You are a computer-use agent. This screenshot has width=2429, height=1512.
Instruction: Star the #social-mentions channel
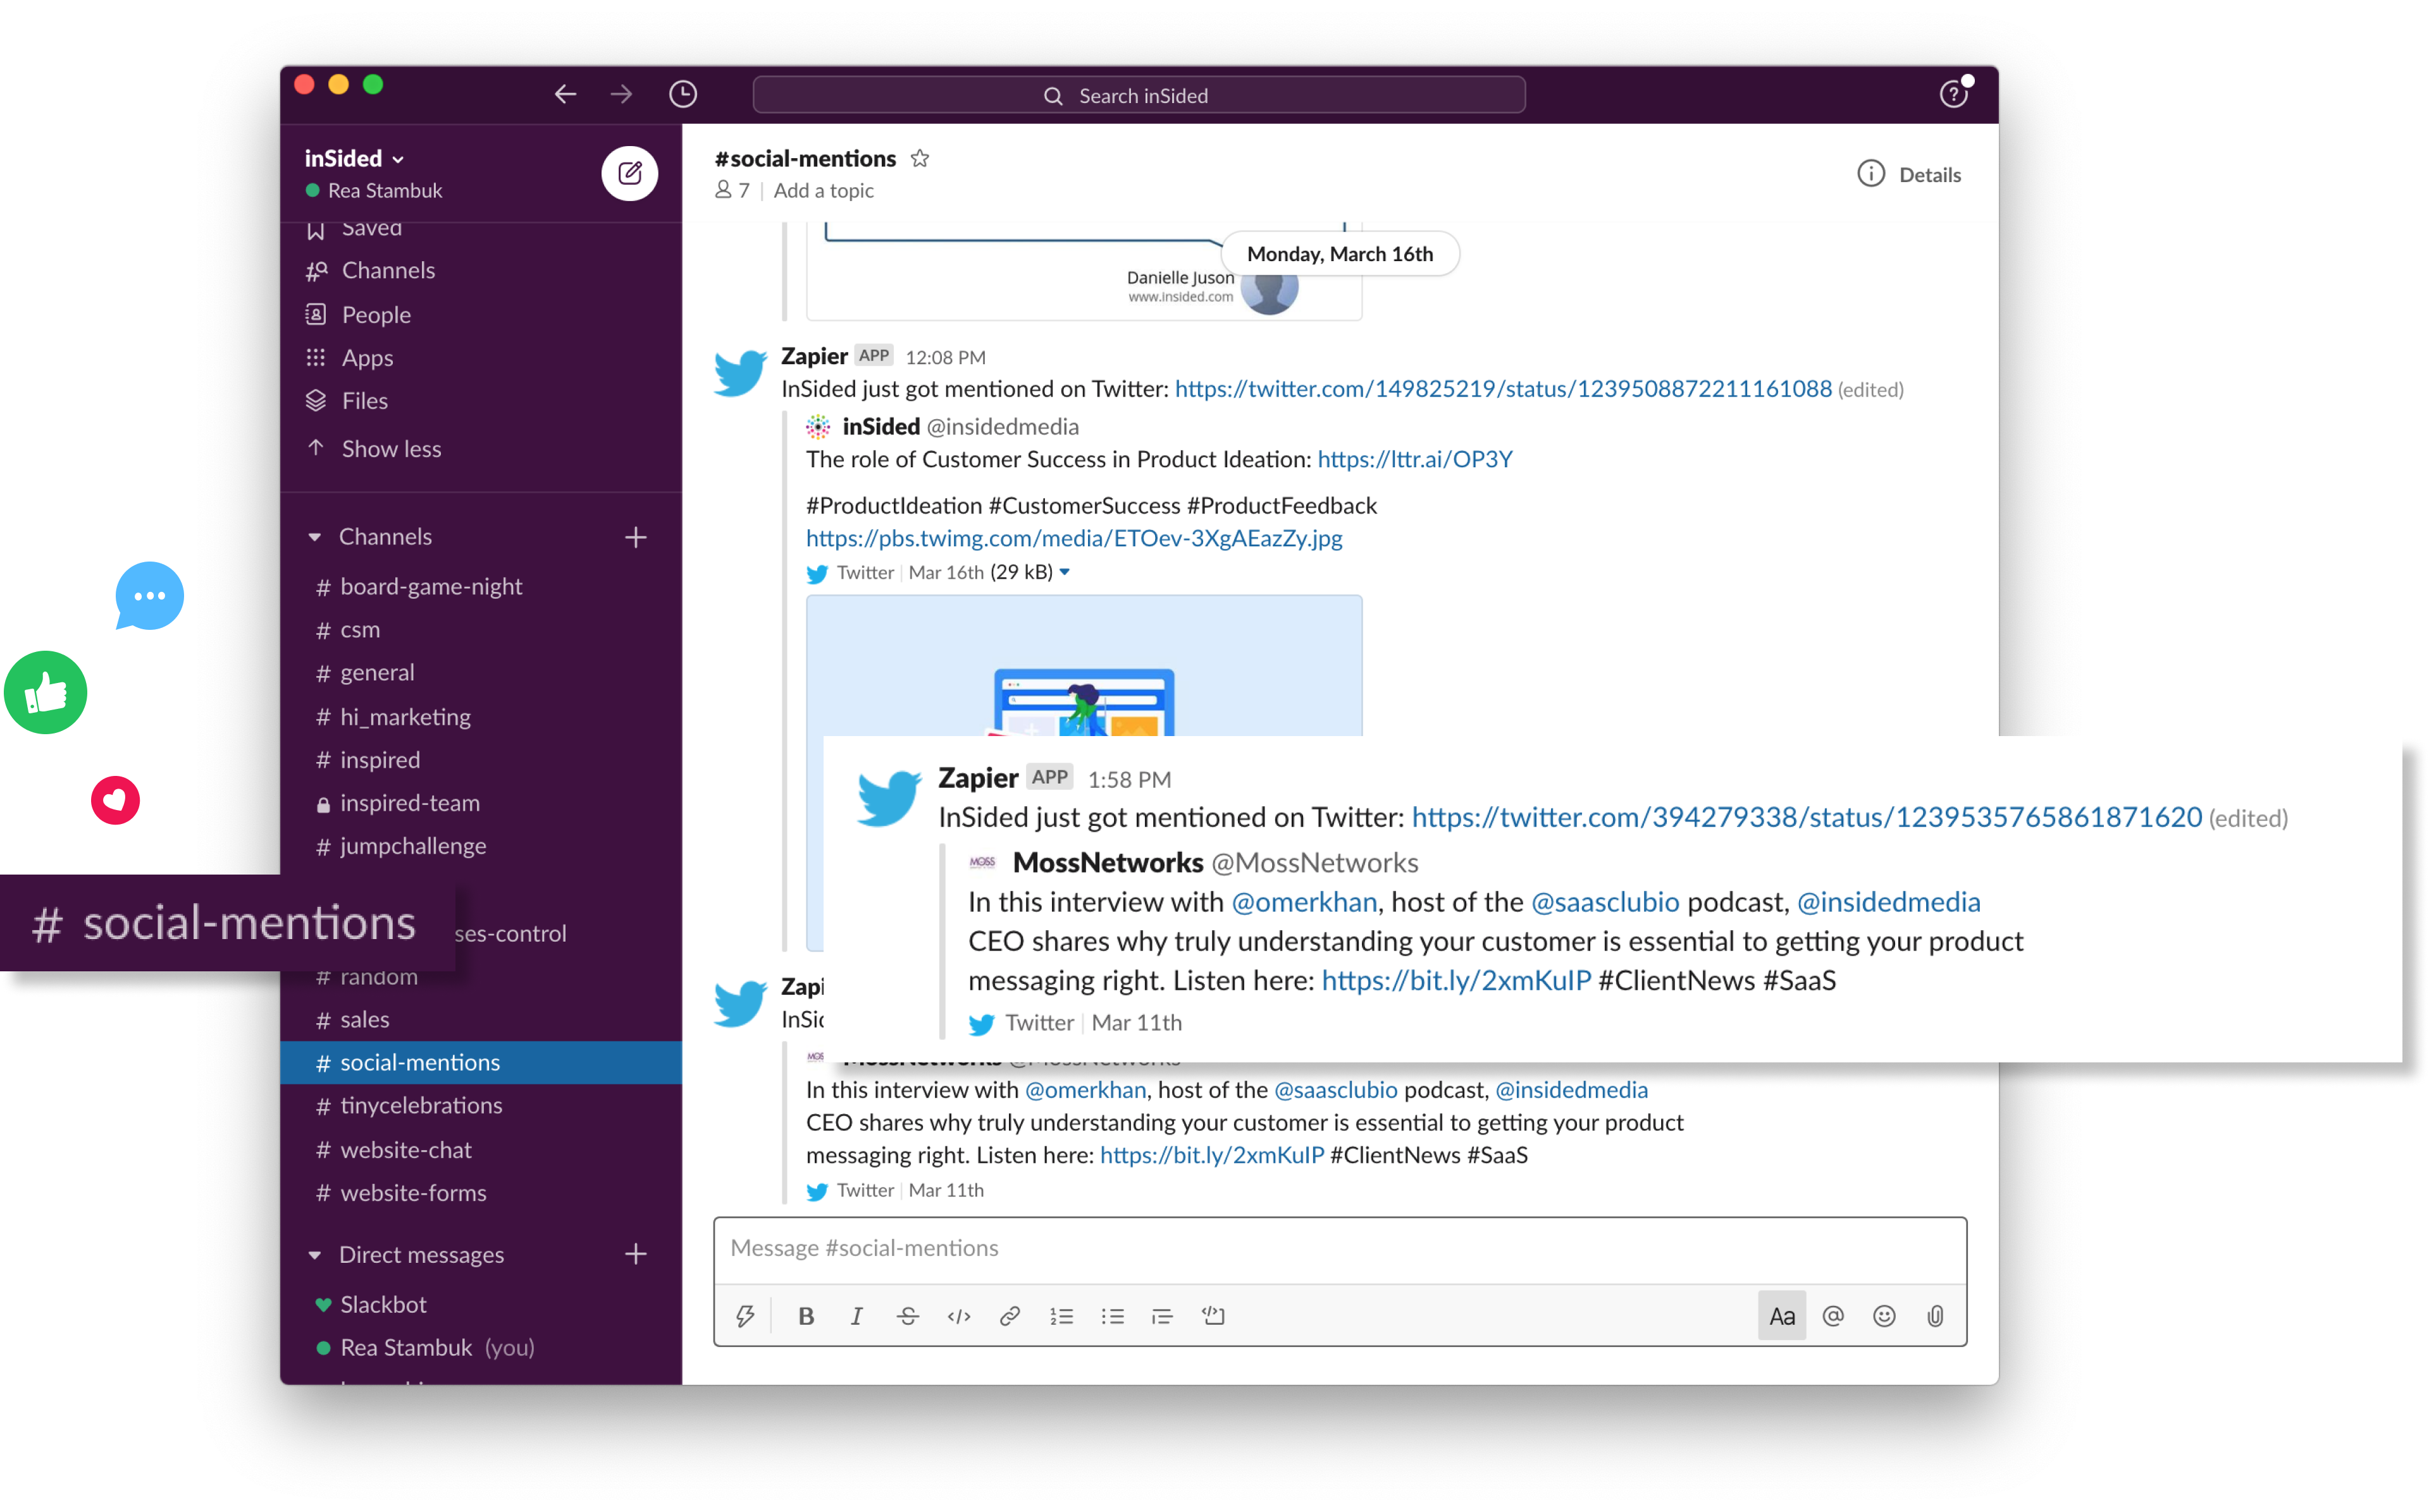(920, 158)
